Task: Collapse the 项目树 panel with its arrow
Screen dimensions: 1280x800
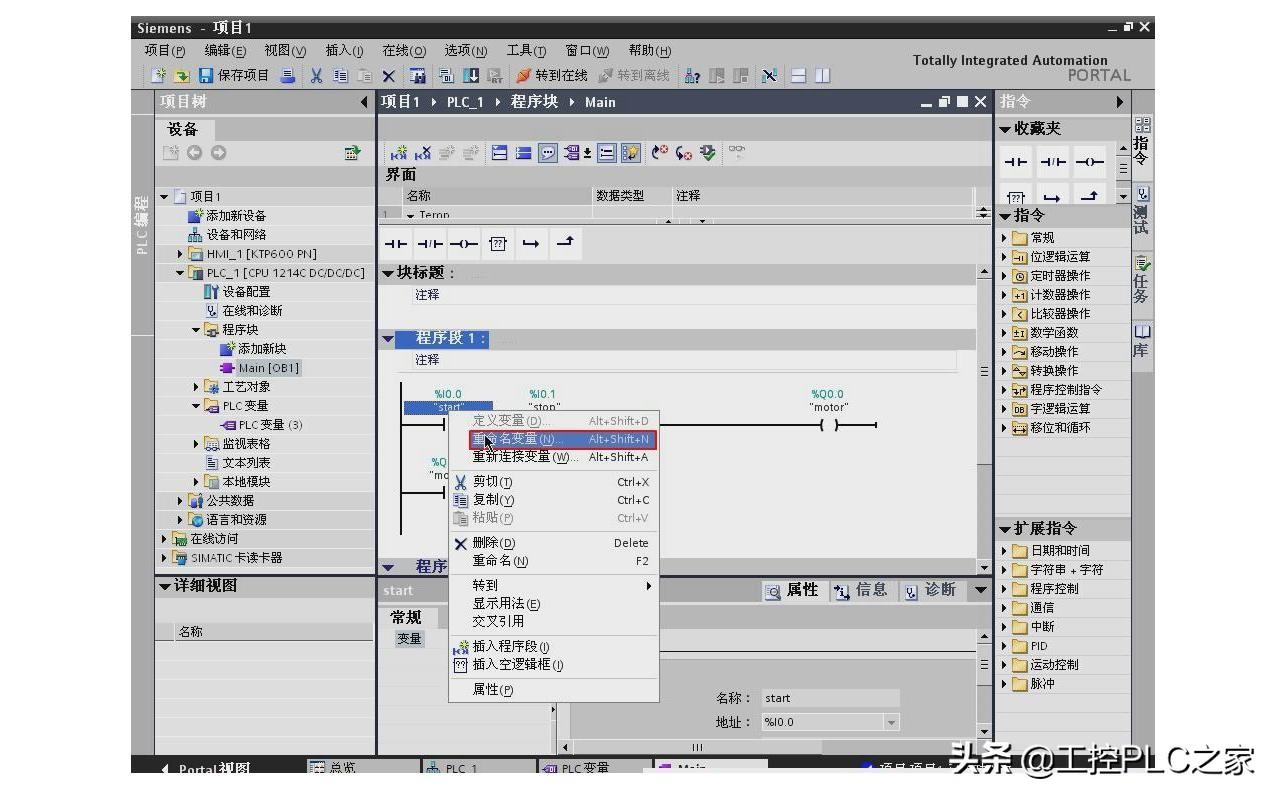Action: tap(364, 102)
